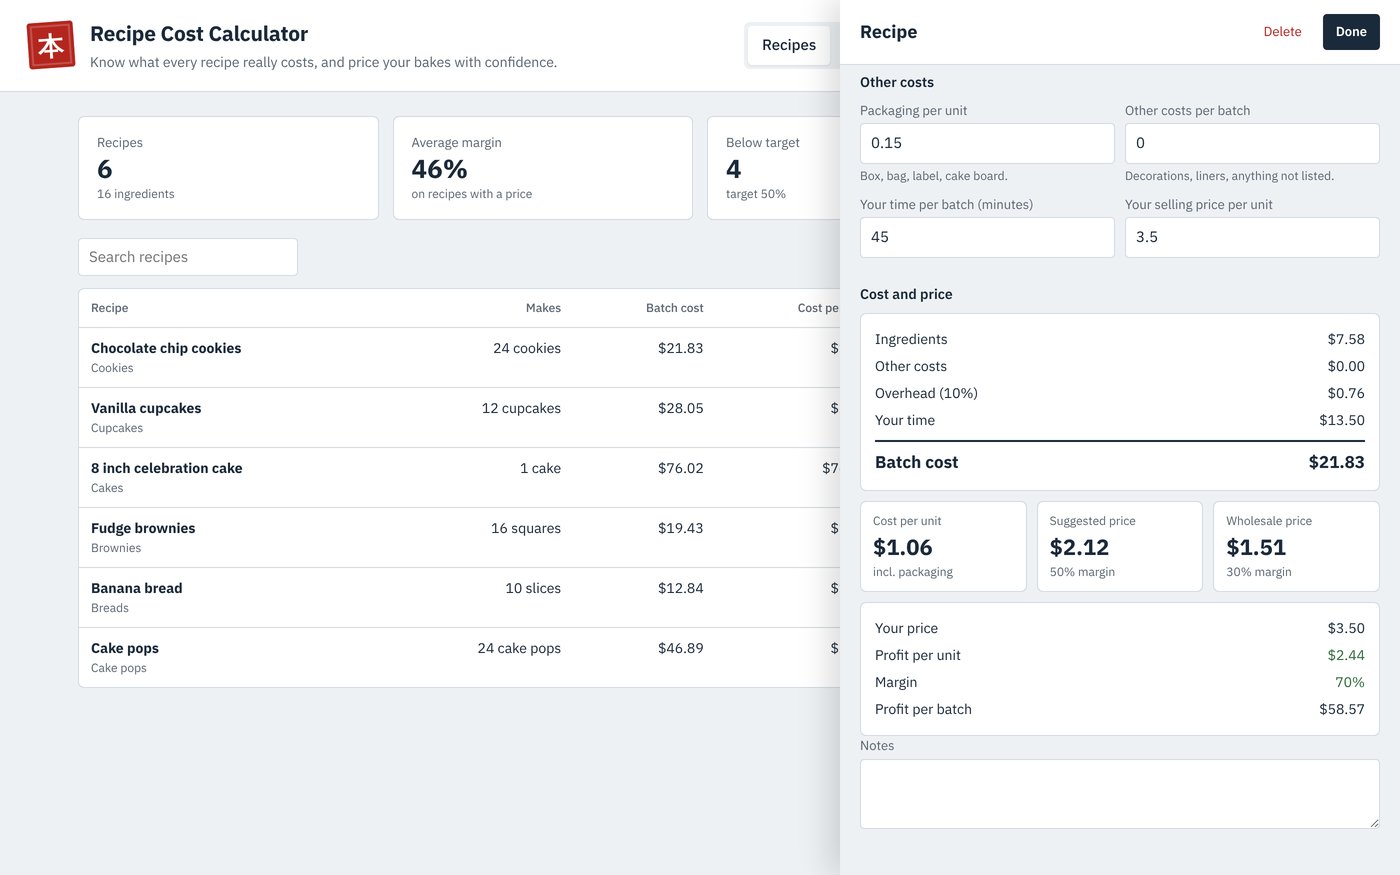The width and height of the screenshot is (1400, 875).
Task: Open the Vanilla cupcakes recipe
Action: pos(460,418)
